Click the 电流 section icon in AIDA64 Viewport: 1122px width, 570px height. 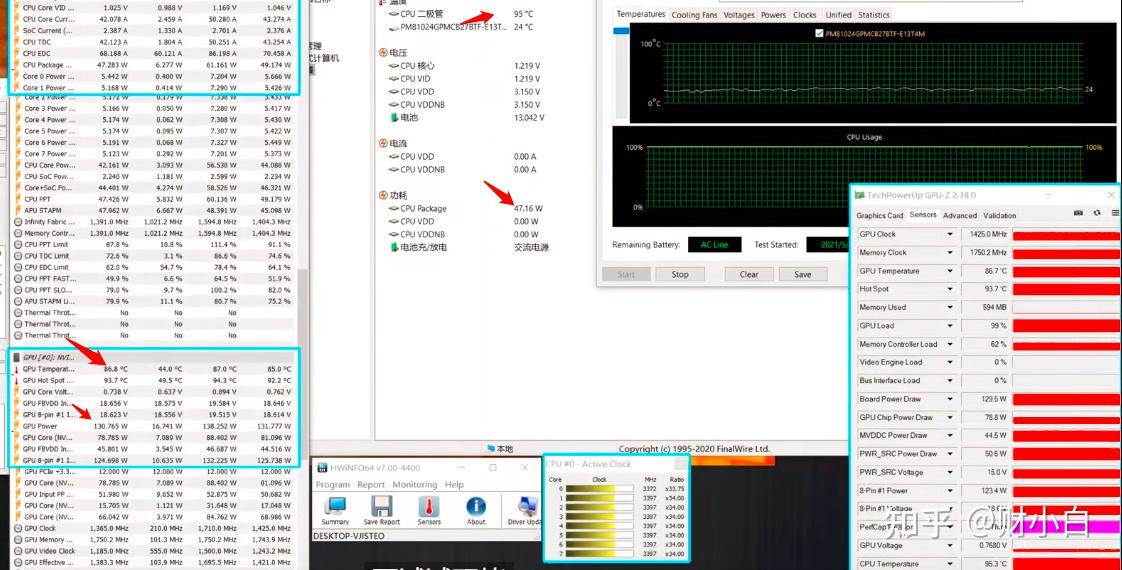tap(383, 143)
